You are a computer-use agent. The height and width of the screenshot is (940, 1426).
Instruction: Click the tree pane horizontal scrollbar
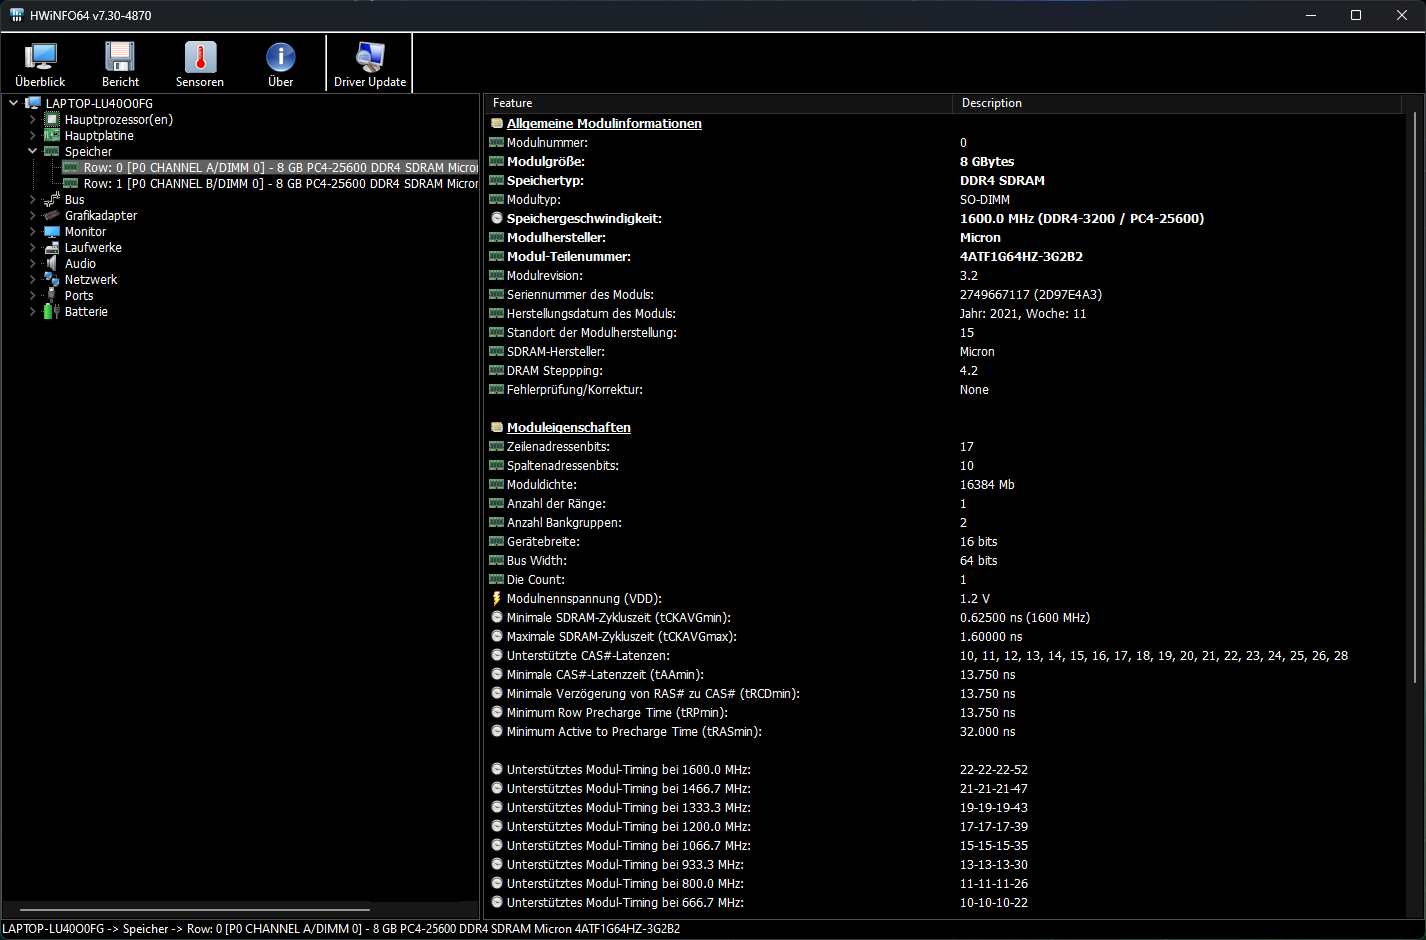point(195,910)
